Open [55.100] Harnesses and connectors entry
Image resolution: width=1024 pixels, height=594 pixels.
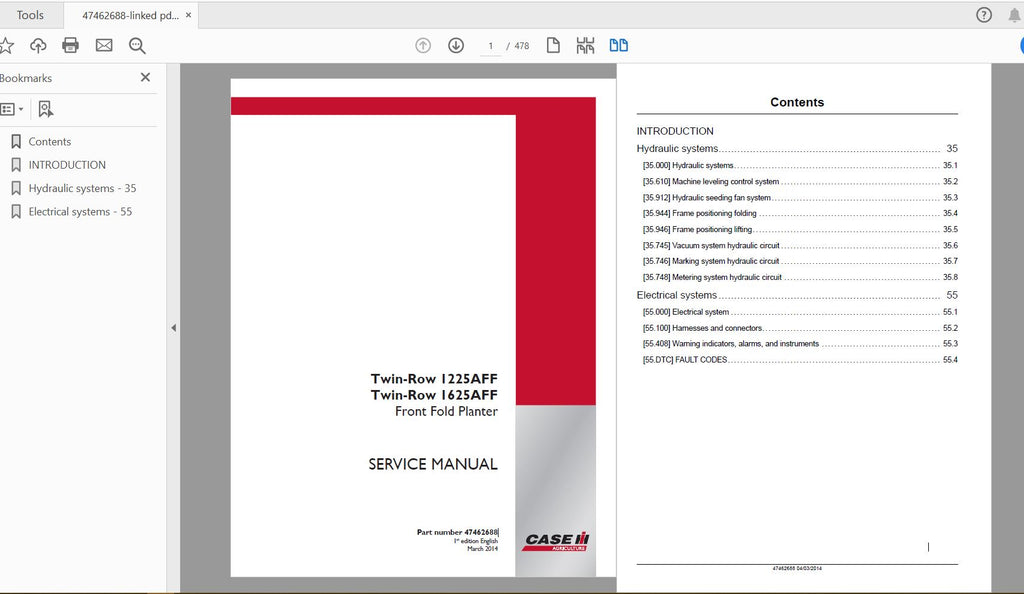click(x=800, y=328)
